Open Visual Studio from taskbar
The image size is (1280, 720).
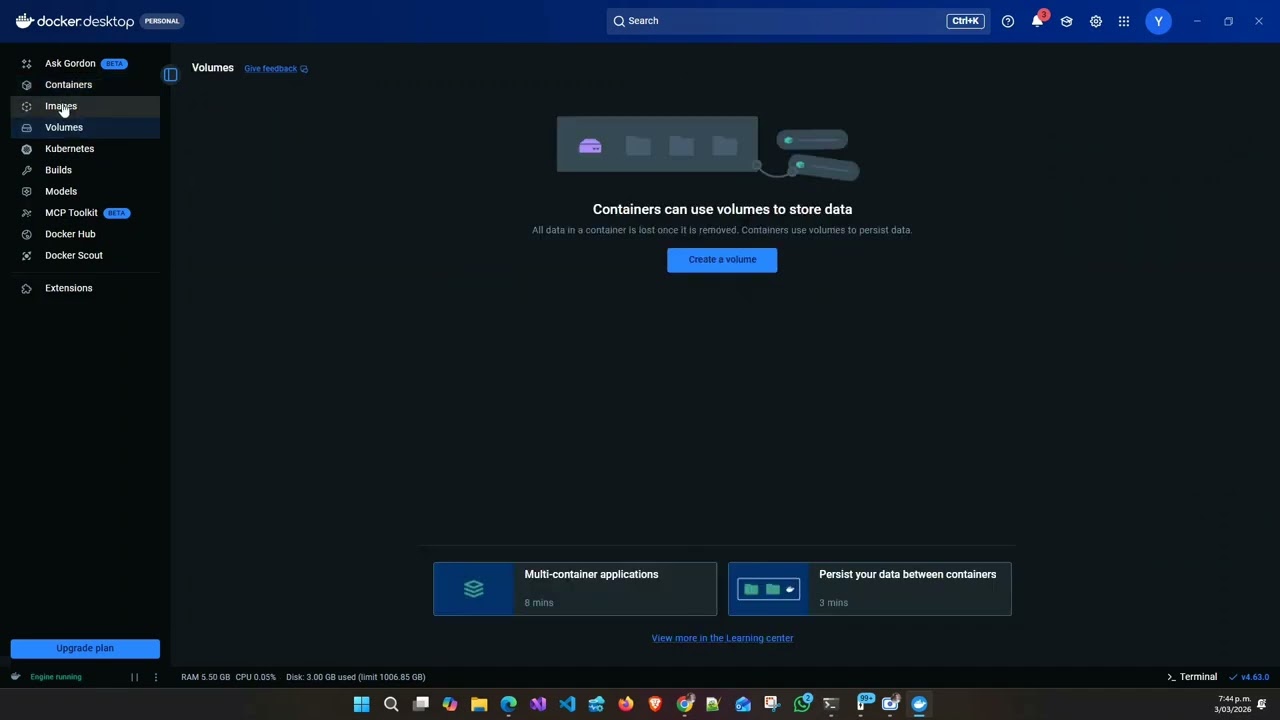click(538, 704)
